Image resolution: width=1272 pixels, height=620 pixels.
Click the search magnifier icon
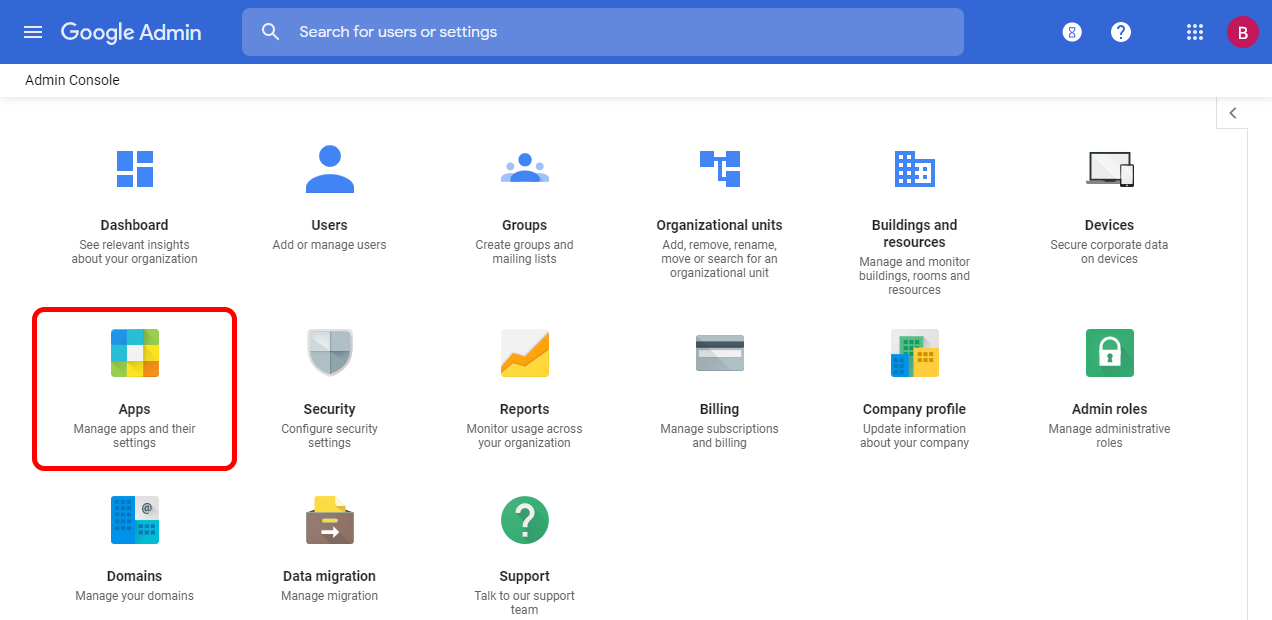click(x=270, y=32)
